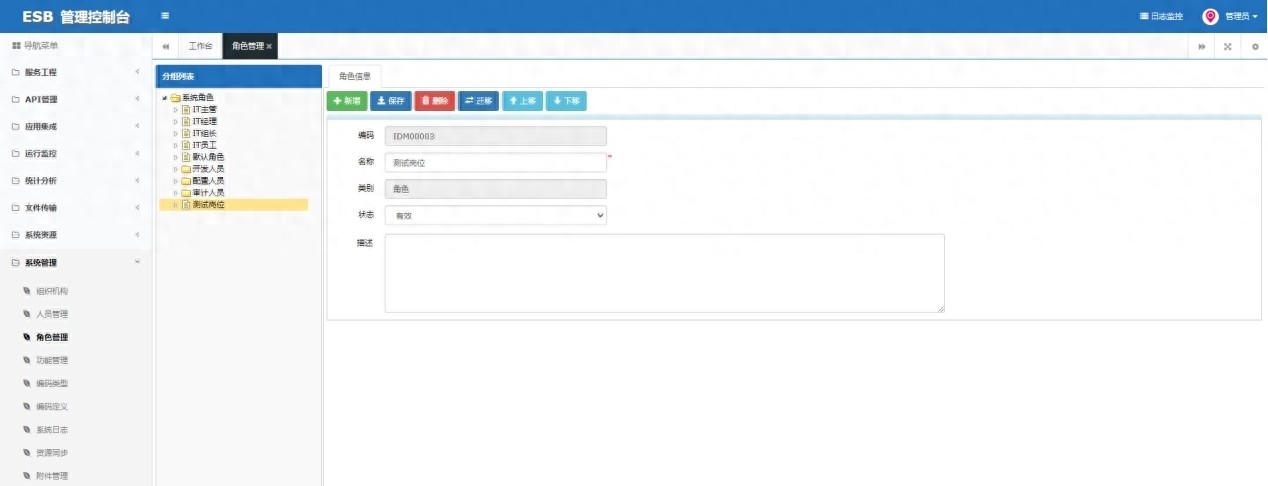This screenshot has height=486, width=1268.
Task: Open 日志监控 log monitor
Action: click(x=1161, y=16)
